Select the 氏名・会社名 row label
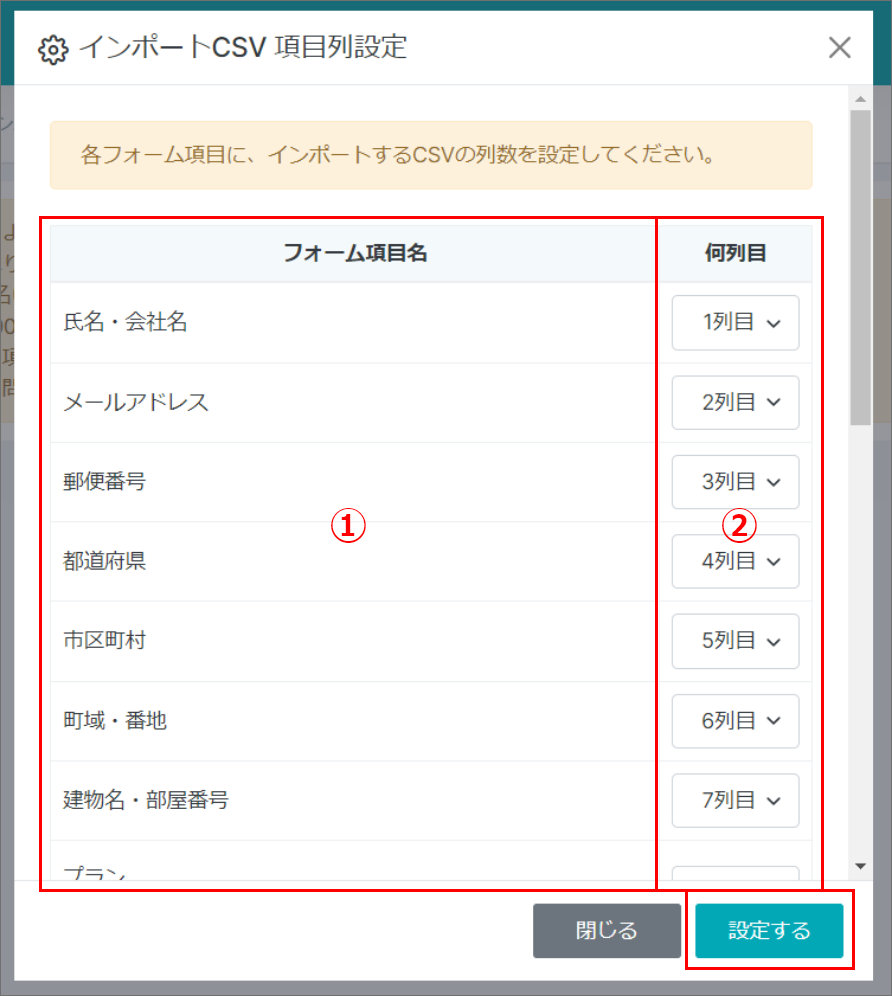This screenshot has height=996, width=892. [125, 323]
